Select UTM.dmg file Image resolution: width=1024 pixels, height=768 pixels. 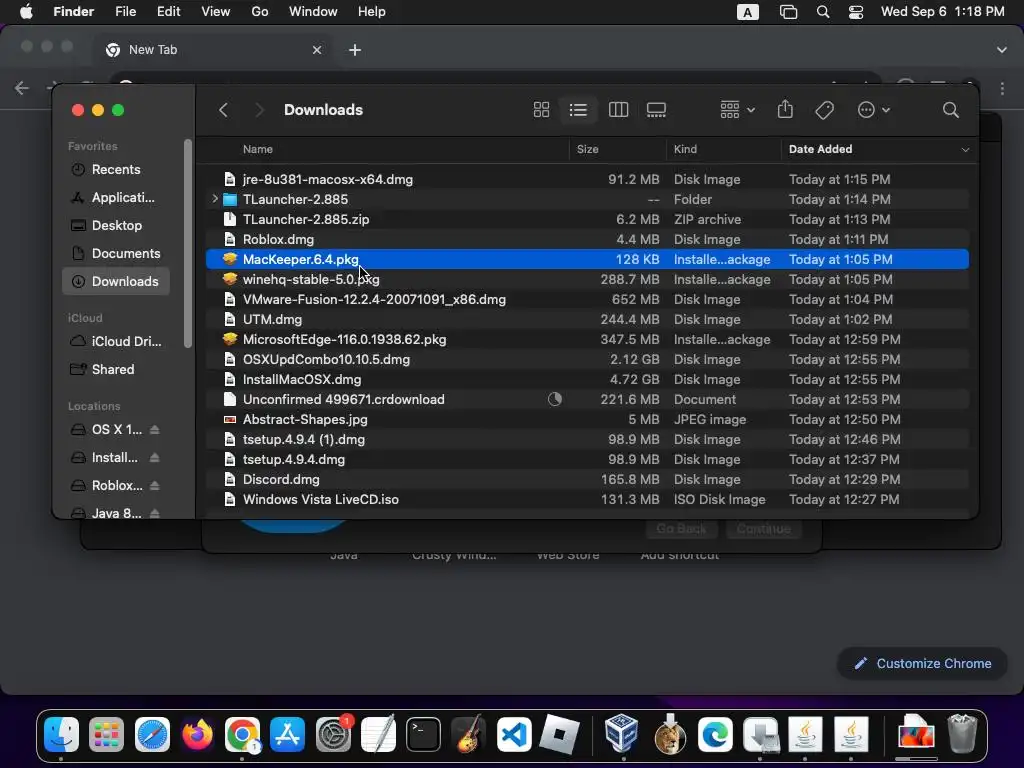[x=587, y=319]
